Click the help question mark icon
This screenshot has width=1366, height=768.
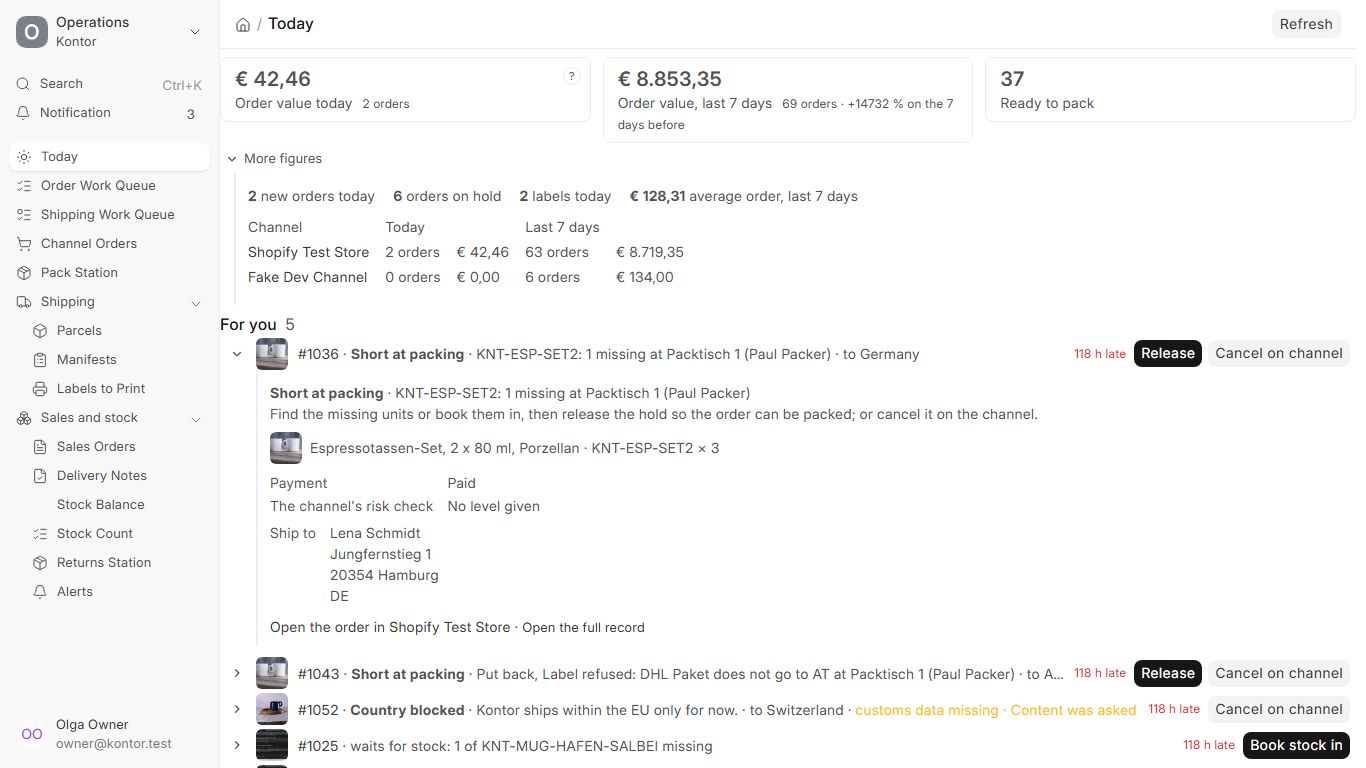coord(572,76)
